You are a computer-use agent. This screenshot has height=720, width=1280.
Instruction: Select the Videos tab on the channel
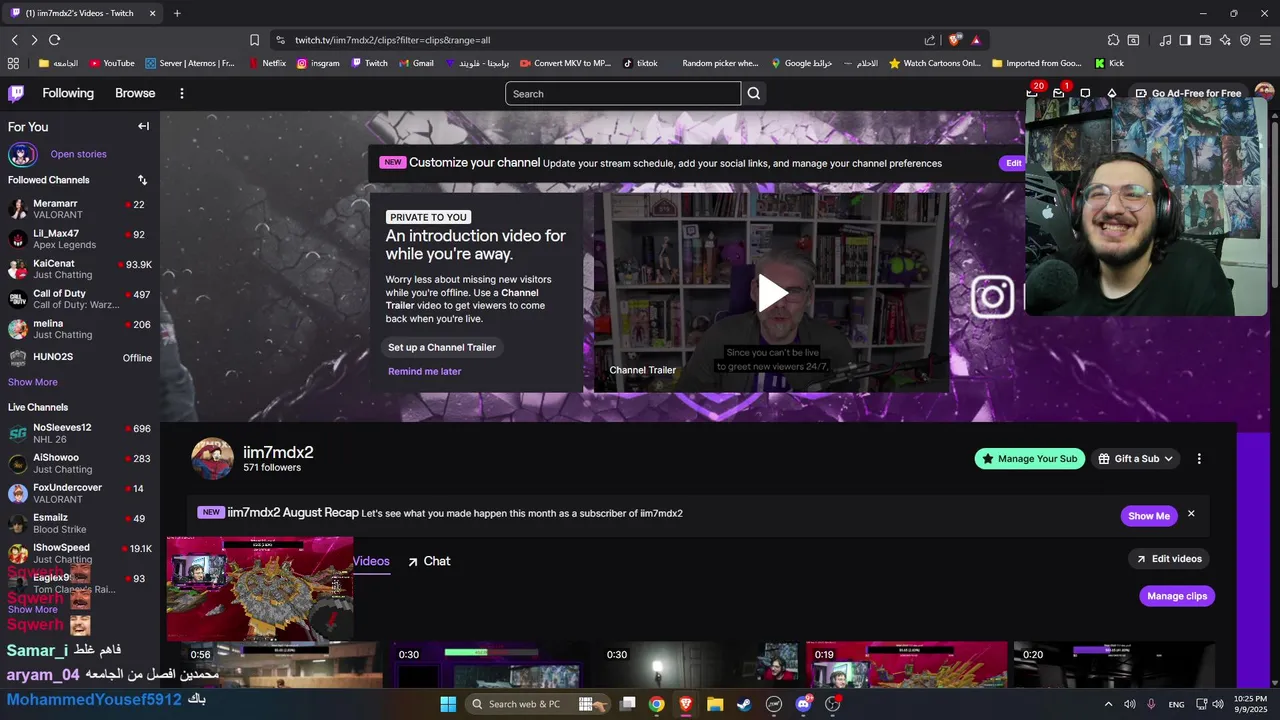(x=371, y=561)
